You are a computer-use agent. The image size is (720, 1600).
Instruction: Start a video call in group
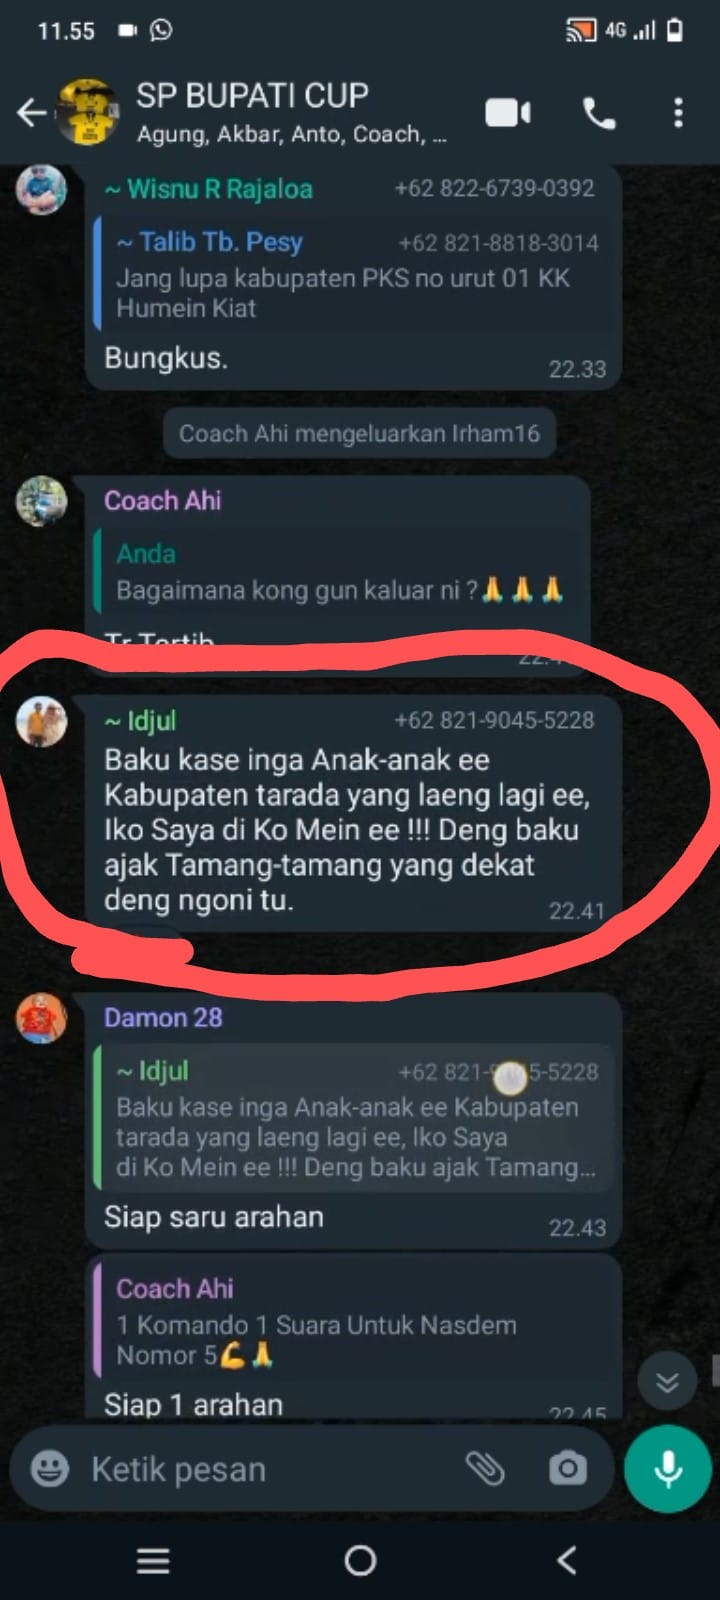point(508,113)
